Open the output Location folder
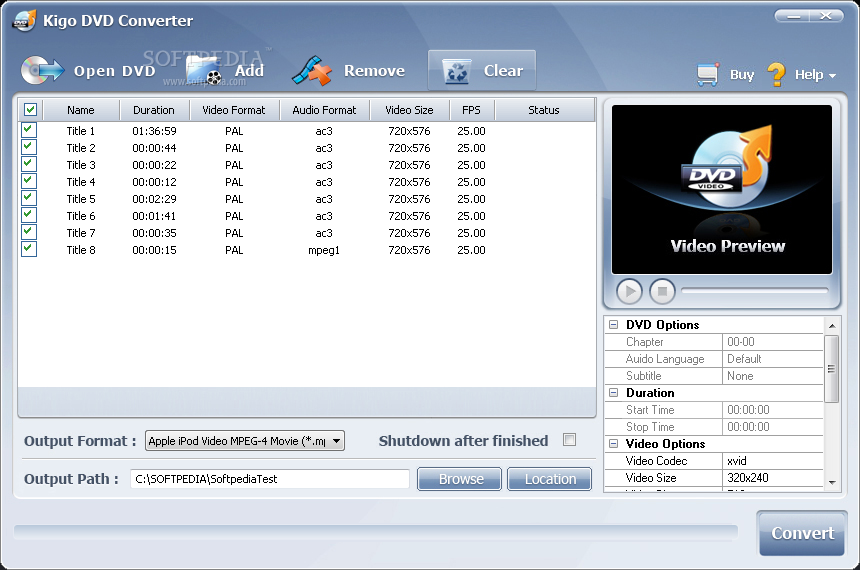This screenshot has height=570, width=860. [x=550, y=479]
